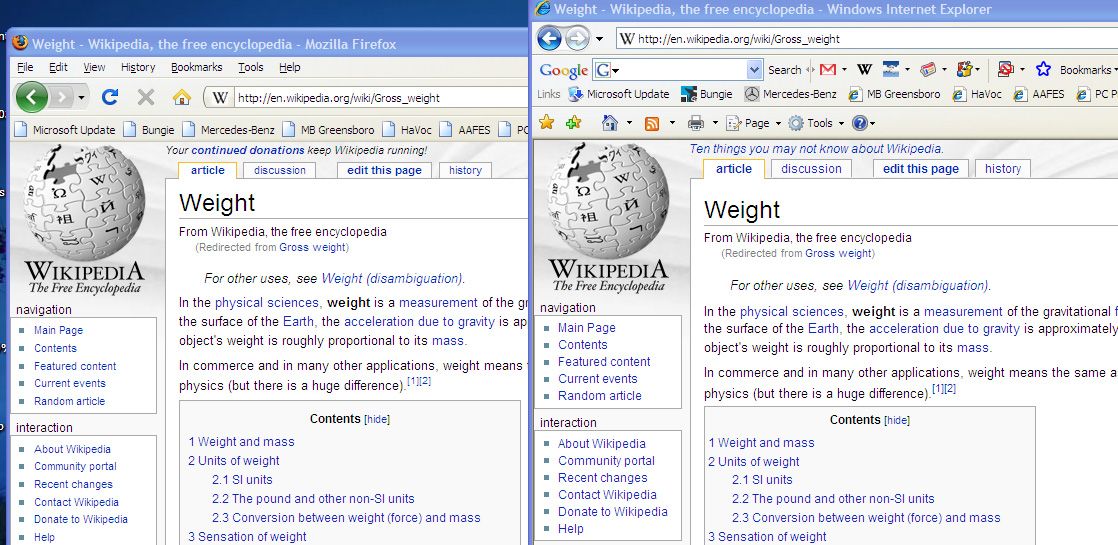1118x545 pixels.
Task: Switch to the discussion tab in Firefox
Action: 280,170
